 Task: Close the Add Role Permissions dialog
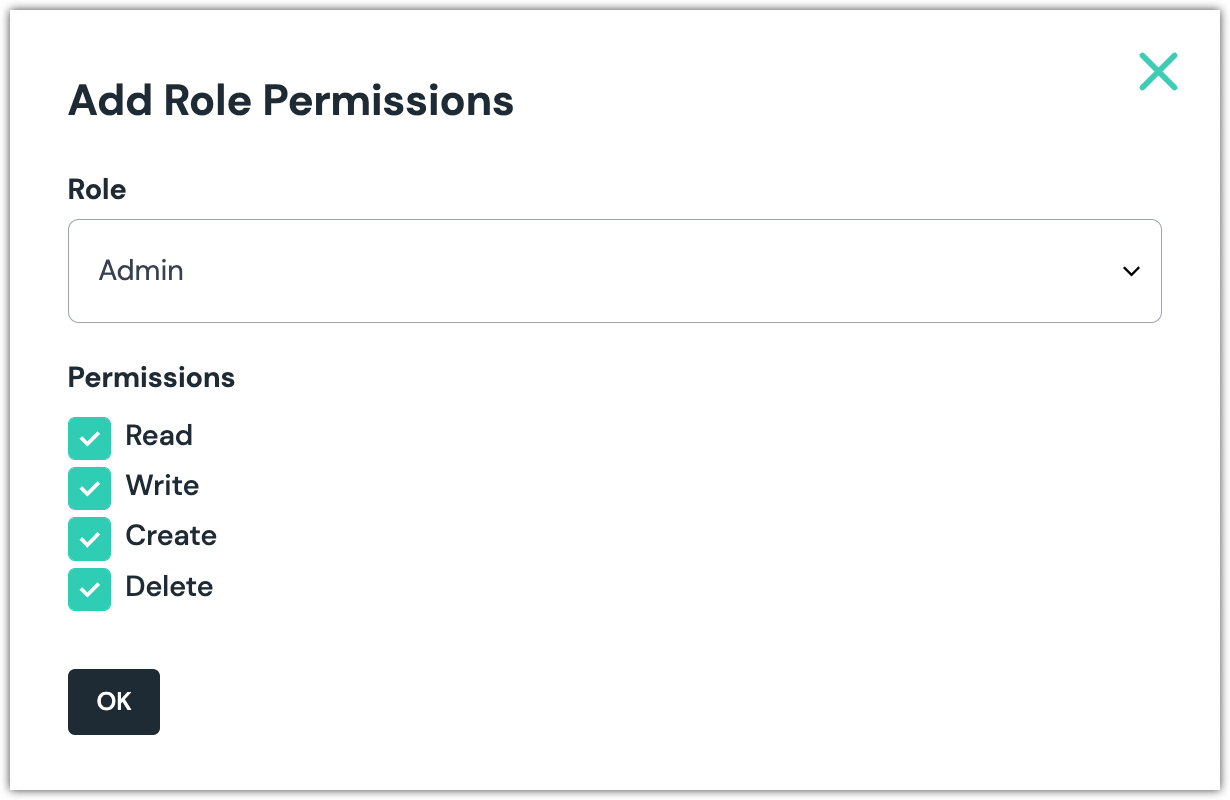click(x=1158, y=72)
